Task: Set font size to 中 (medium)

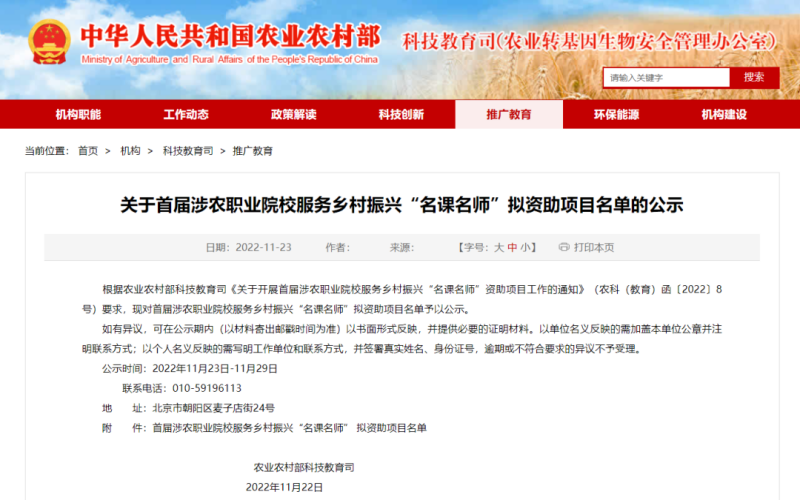Action: pos(512,247)
